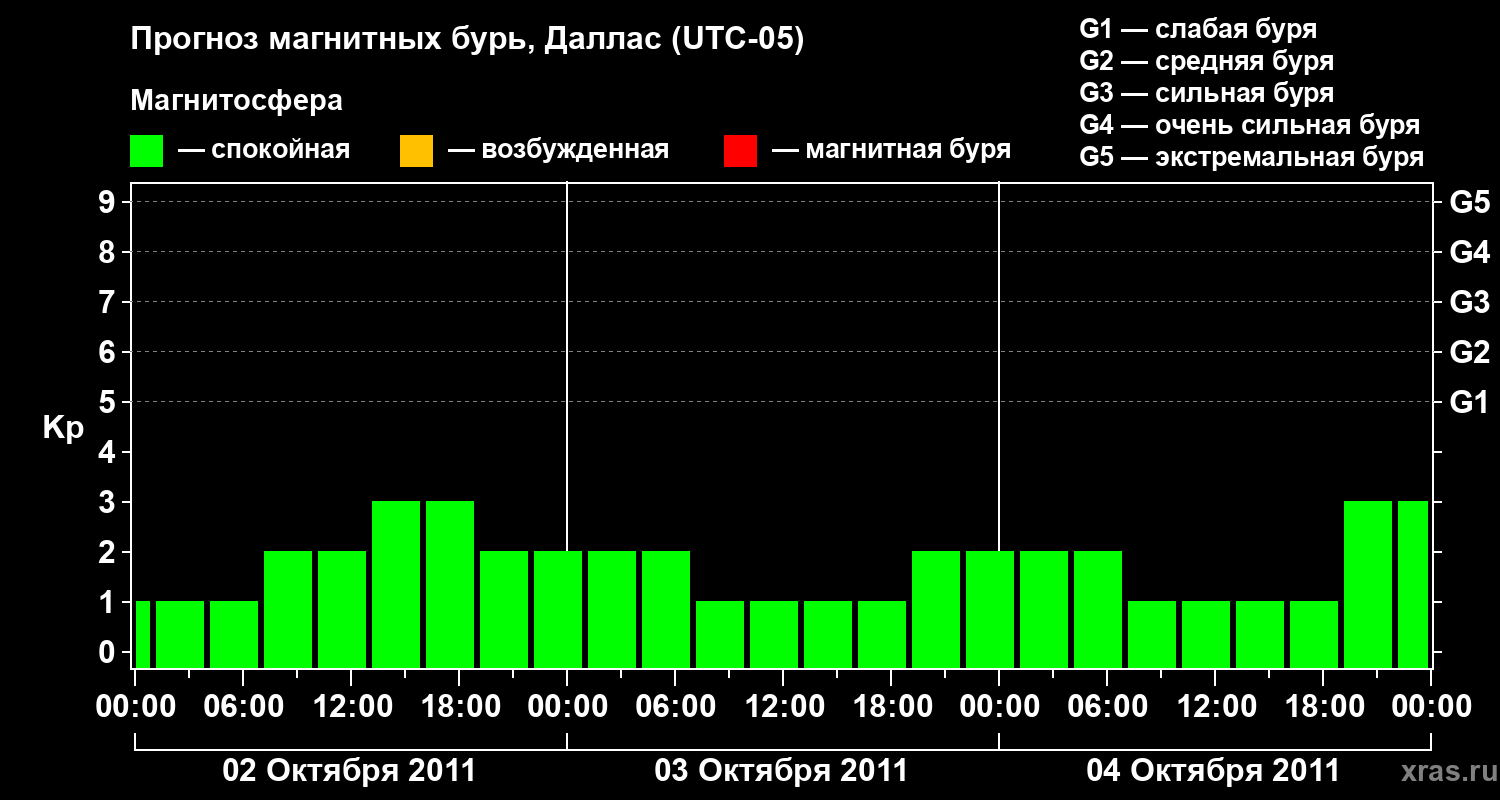The width and height of the screenshot is (1500, 800).
Task: Click the Kp 2 bar over 12:00 on 02 Октября
Action: [x=342, y=609]
